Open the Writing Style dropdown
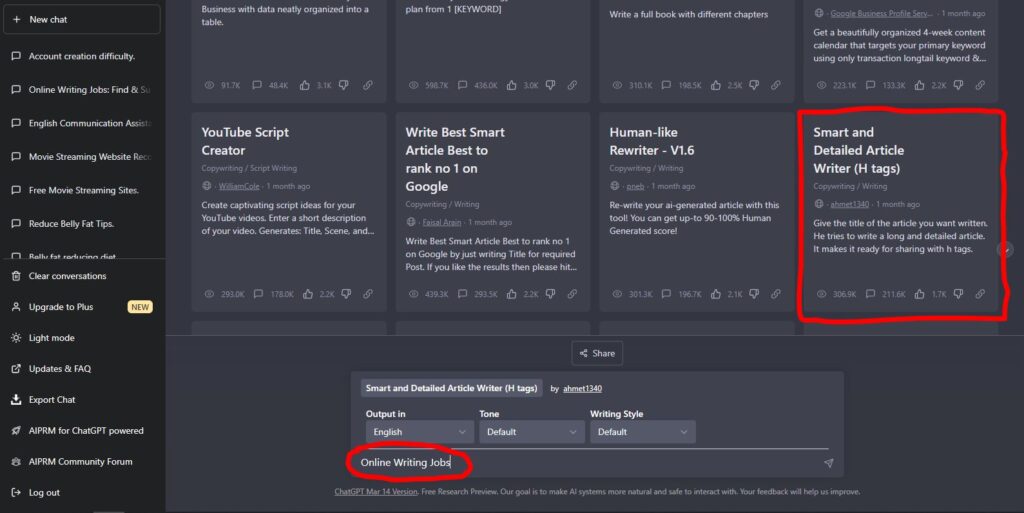The height and width of the screenshot is (513, 1024). 643,432
